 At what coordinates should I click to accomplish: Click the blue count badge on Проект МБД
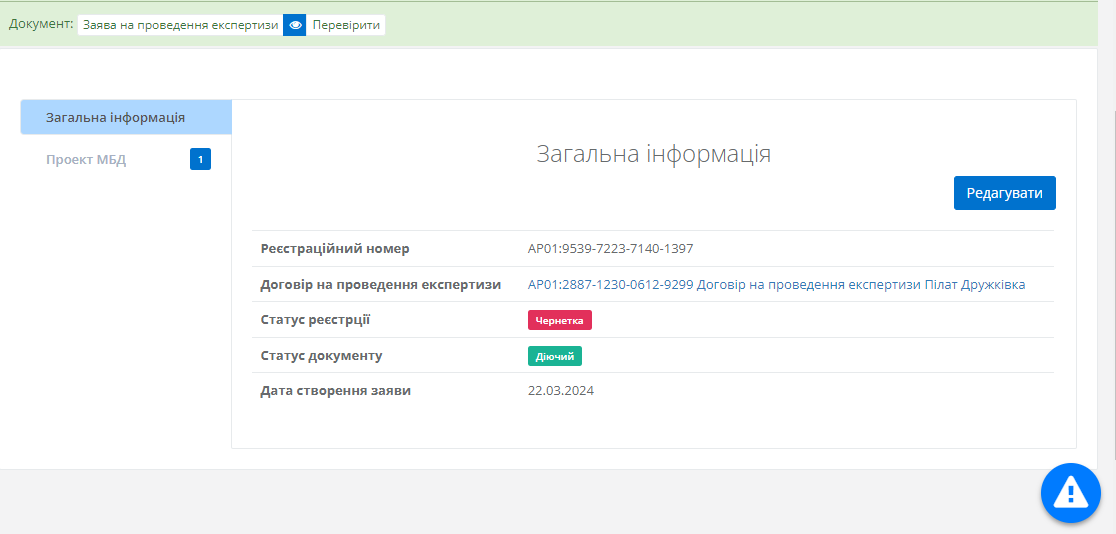click(x=200, y=159)
